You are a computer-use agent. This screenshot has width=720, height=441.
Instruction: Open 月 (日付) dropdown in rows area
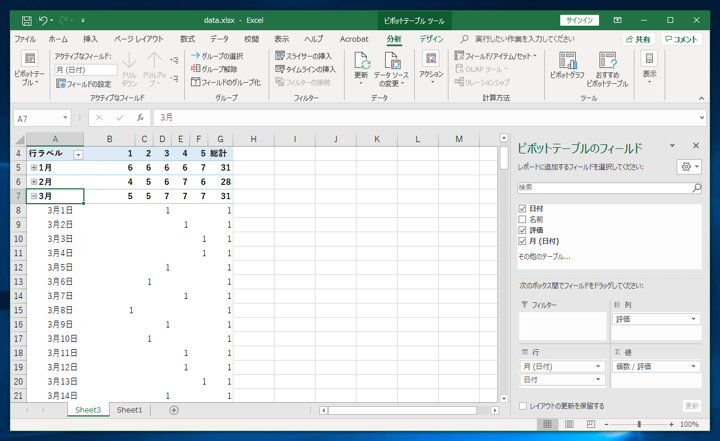[x=598, y=366]
